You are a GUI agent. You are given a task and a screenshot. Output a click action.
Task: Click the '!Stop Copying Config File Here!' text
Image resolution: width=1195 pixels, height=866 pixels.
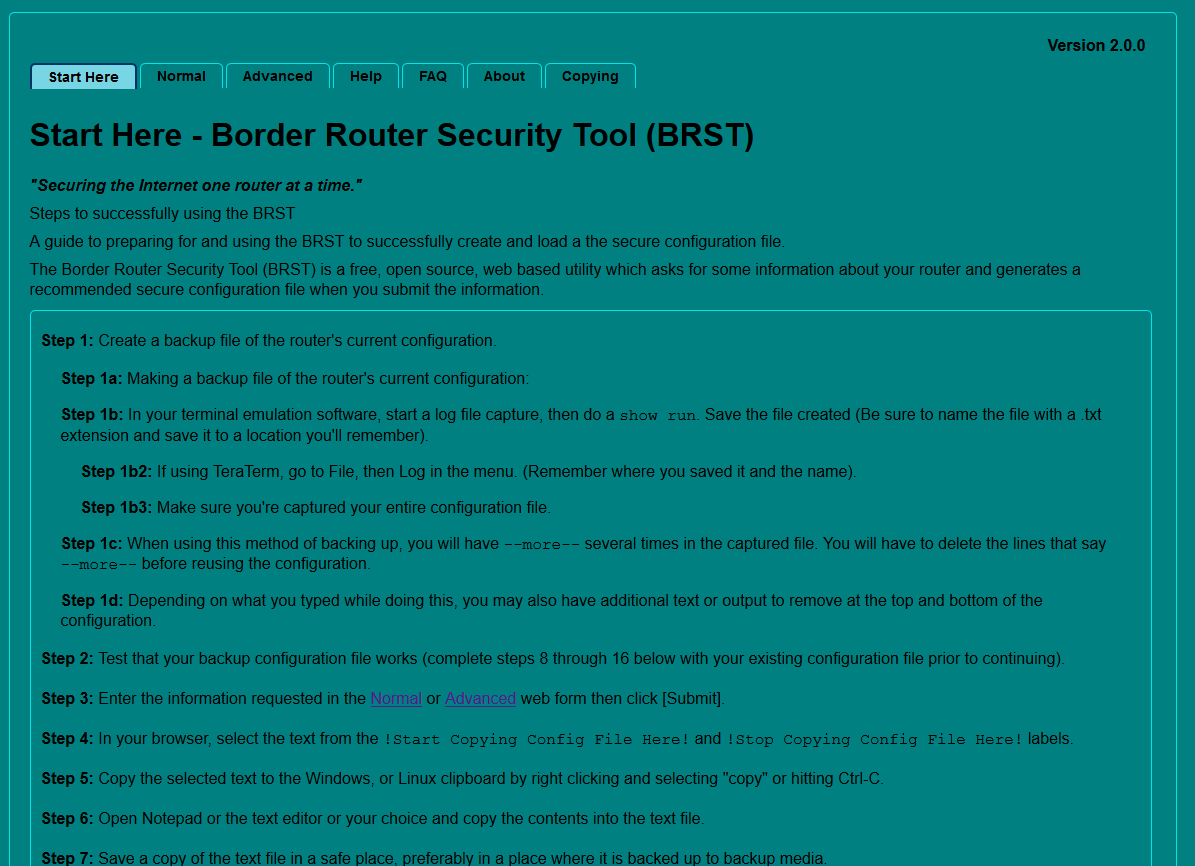(x=874, y=740)
